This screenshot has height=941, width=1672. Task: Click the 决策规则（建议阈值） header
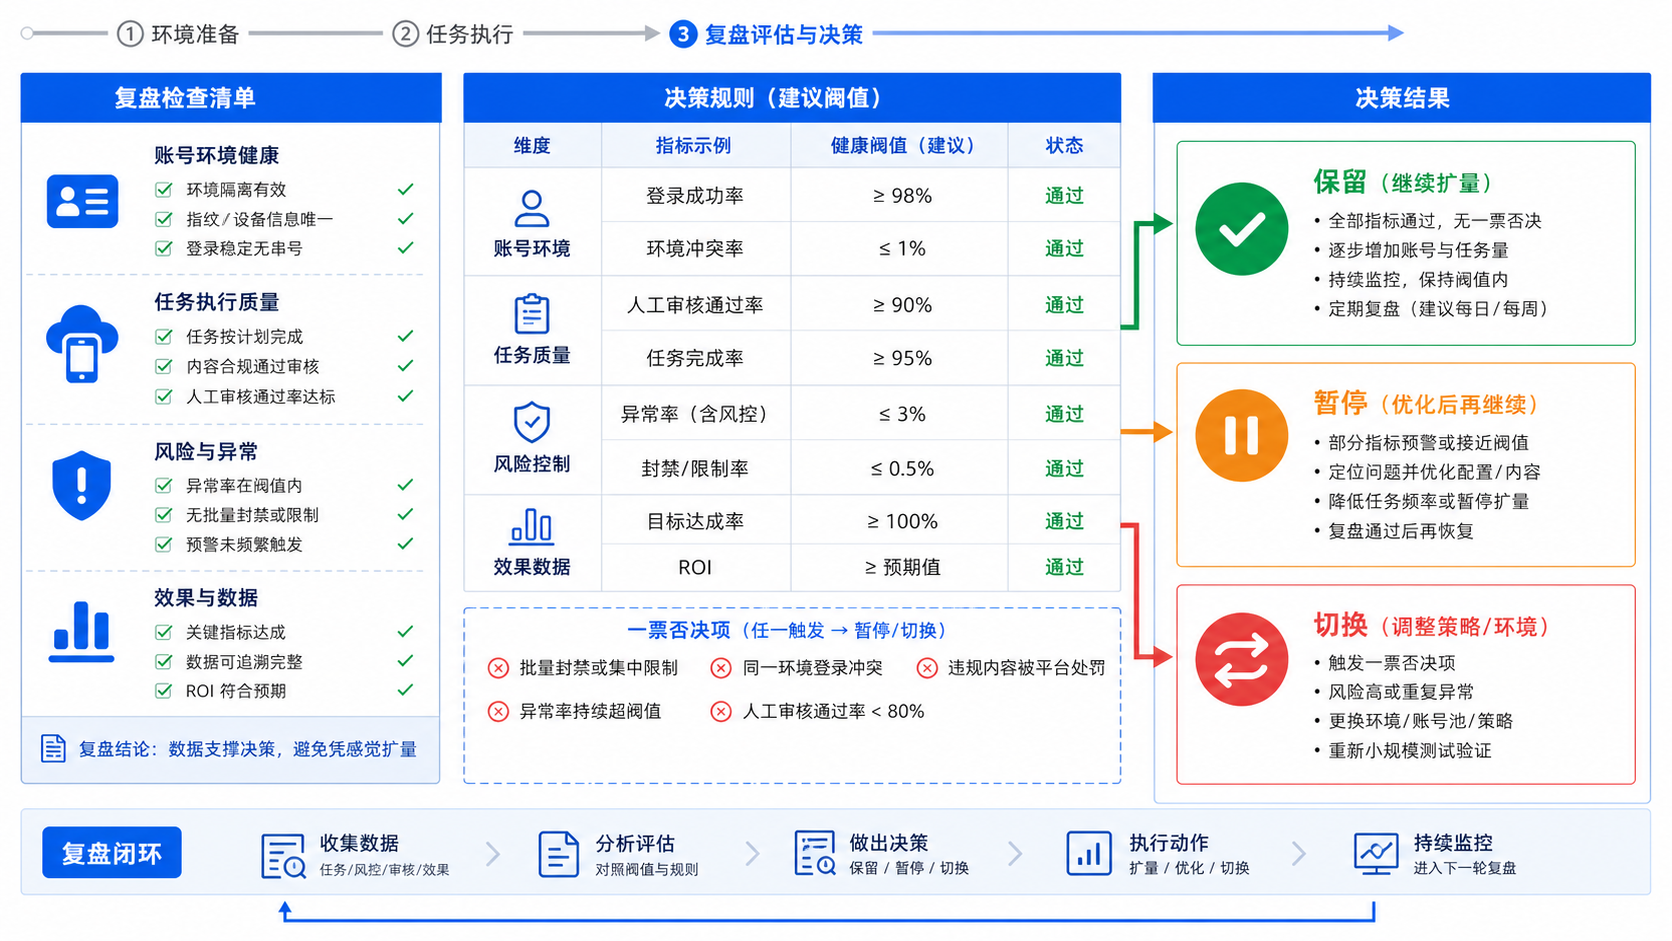coord(792,98)
